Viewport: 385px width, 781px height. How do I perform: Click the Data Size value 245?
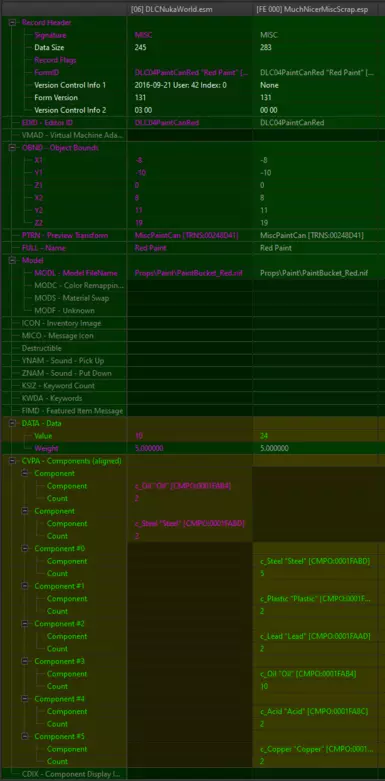[141, 48]
